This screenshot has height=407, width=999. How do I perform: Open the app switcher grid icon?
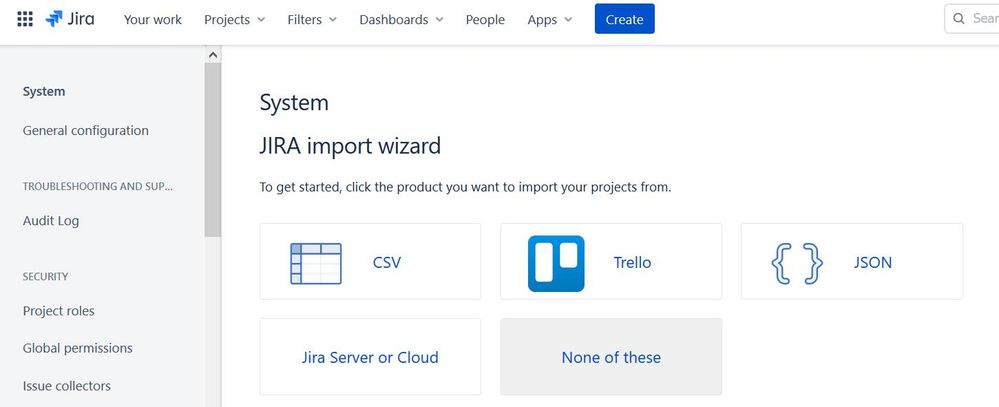[25, 19]
